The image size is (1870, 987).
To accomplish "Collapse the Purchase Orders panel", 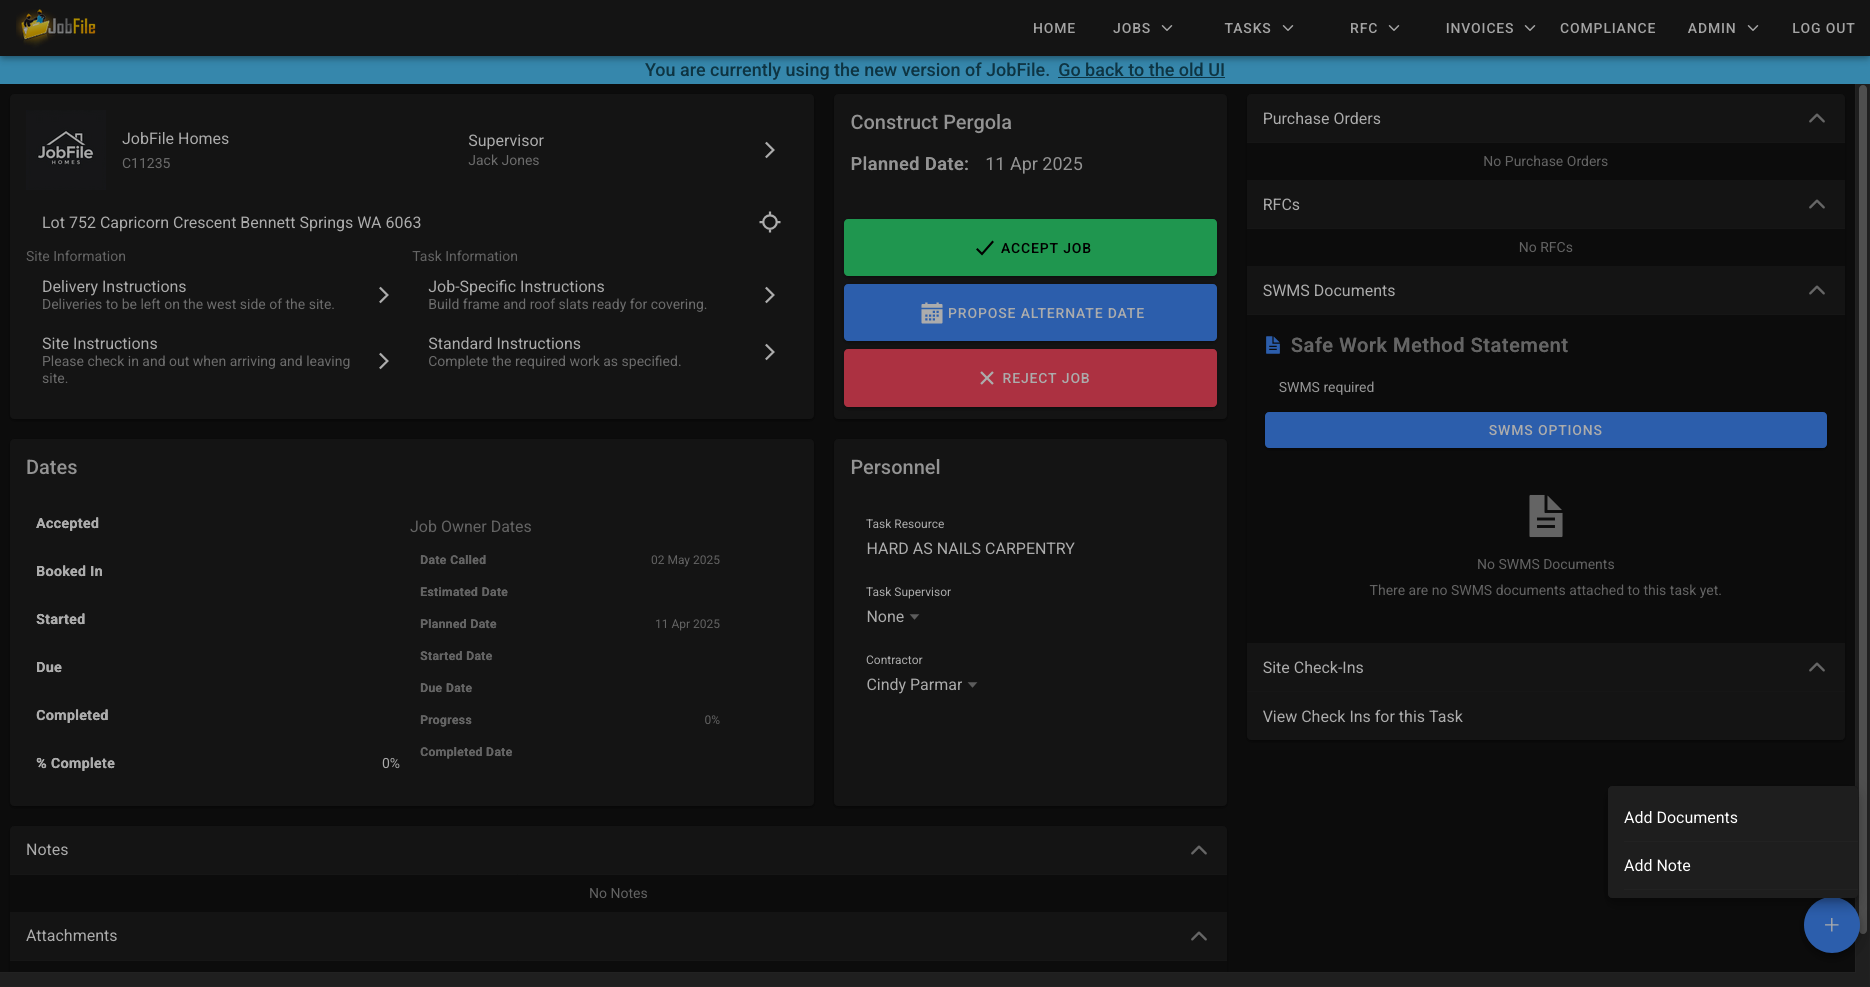I will coord(1817,119).
